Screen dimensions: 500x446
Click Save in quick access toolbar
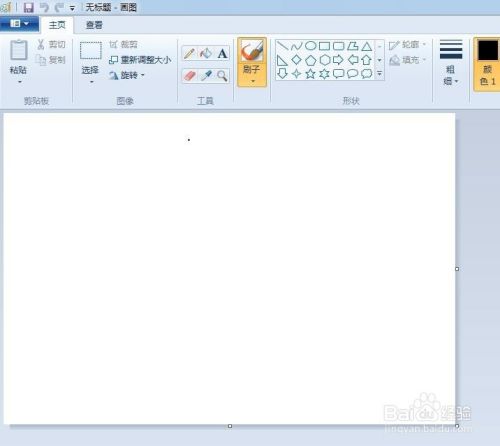29,7
